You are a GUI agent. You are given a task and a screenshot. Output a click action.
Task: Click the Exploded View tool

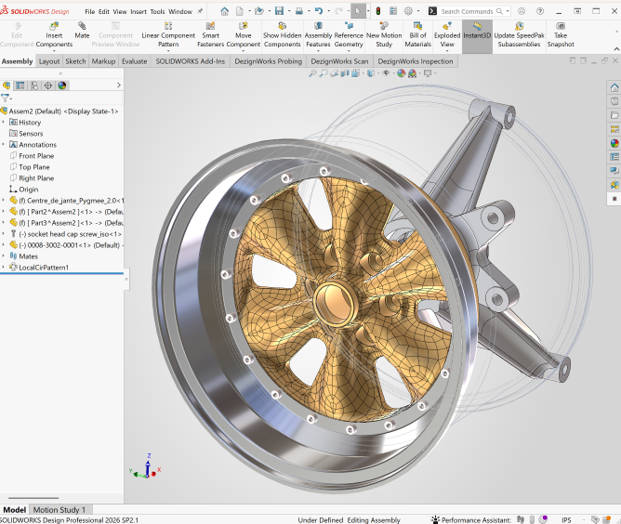pos(447,35)
